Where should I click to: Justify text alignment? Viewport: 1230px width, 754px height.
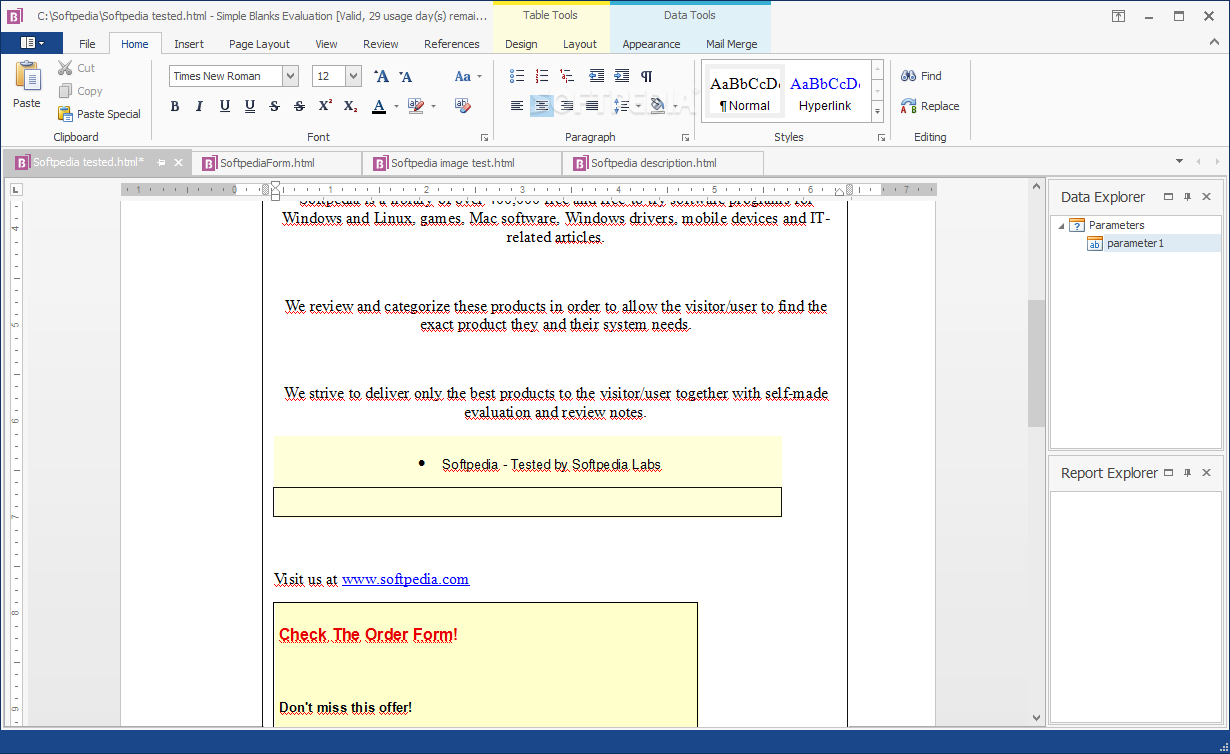[592, 106]
